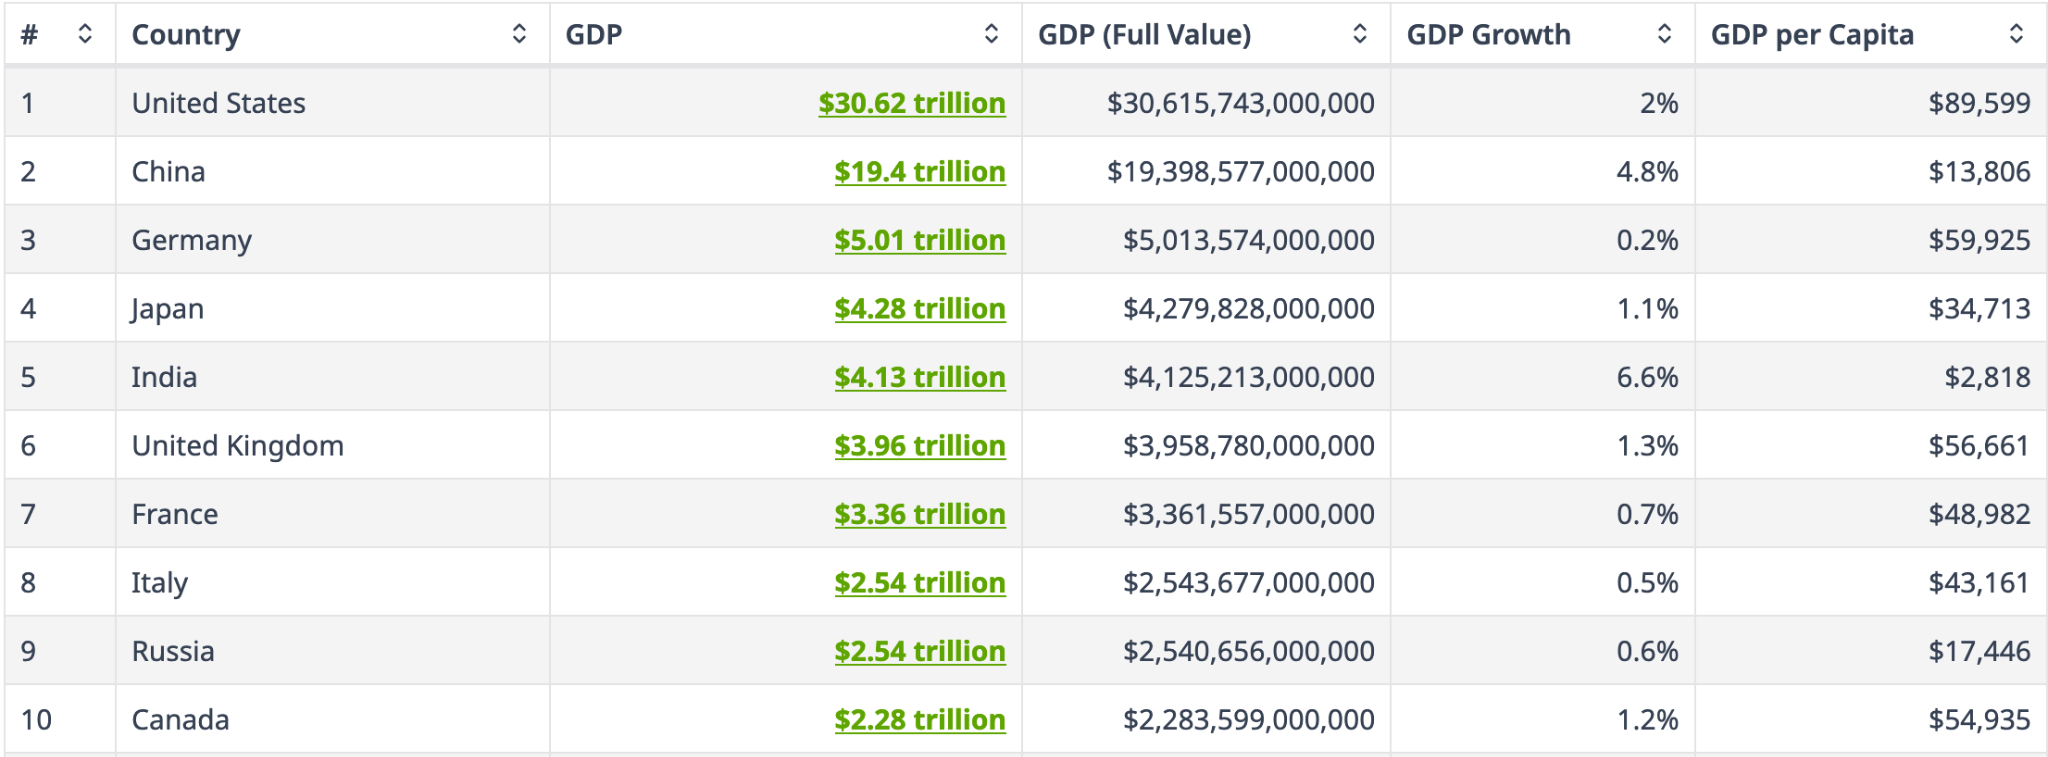Open Japan's $4.28 trillion link
This screenshot has height=757, width=2048.
pyautogui.click(x=919, y=309)
